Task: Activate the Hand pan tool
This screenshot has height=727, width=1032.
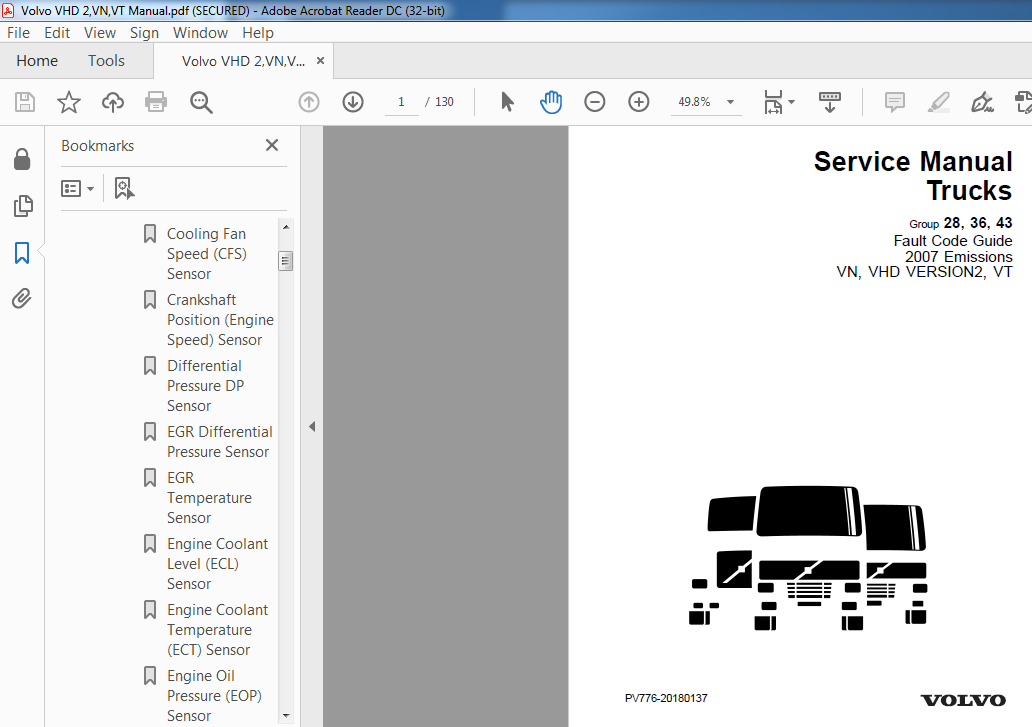Action: pyautogui.click(x=551, y=102)
